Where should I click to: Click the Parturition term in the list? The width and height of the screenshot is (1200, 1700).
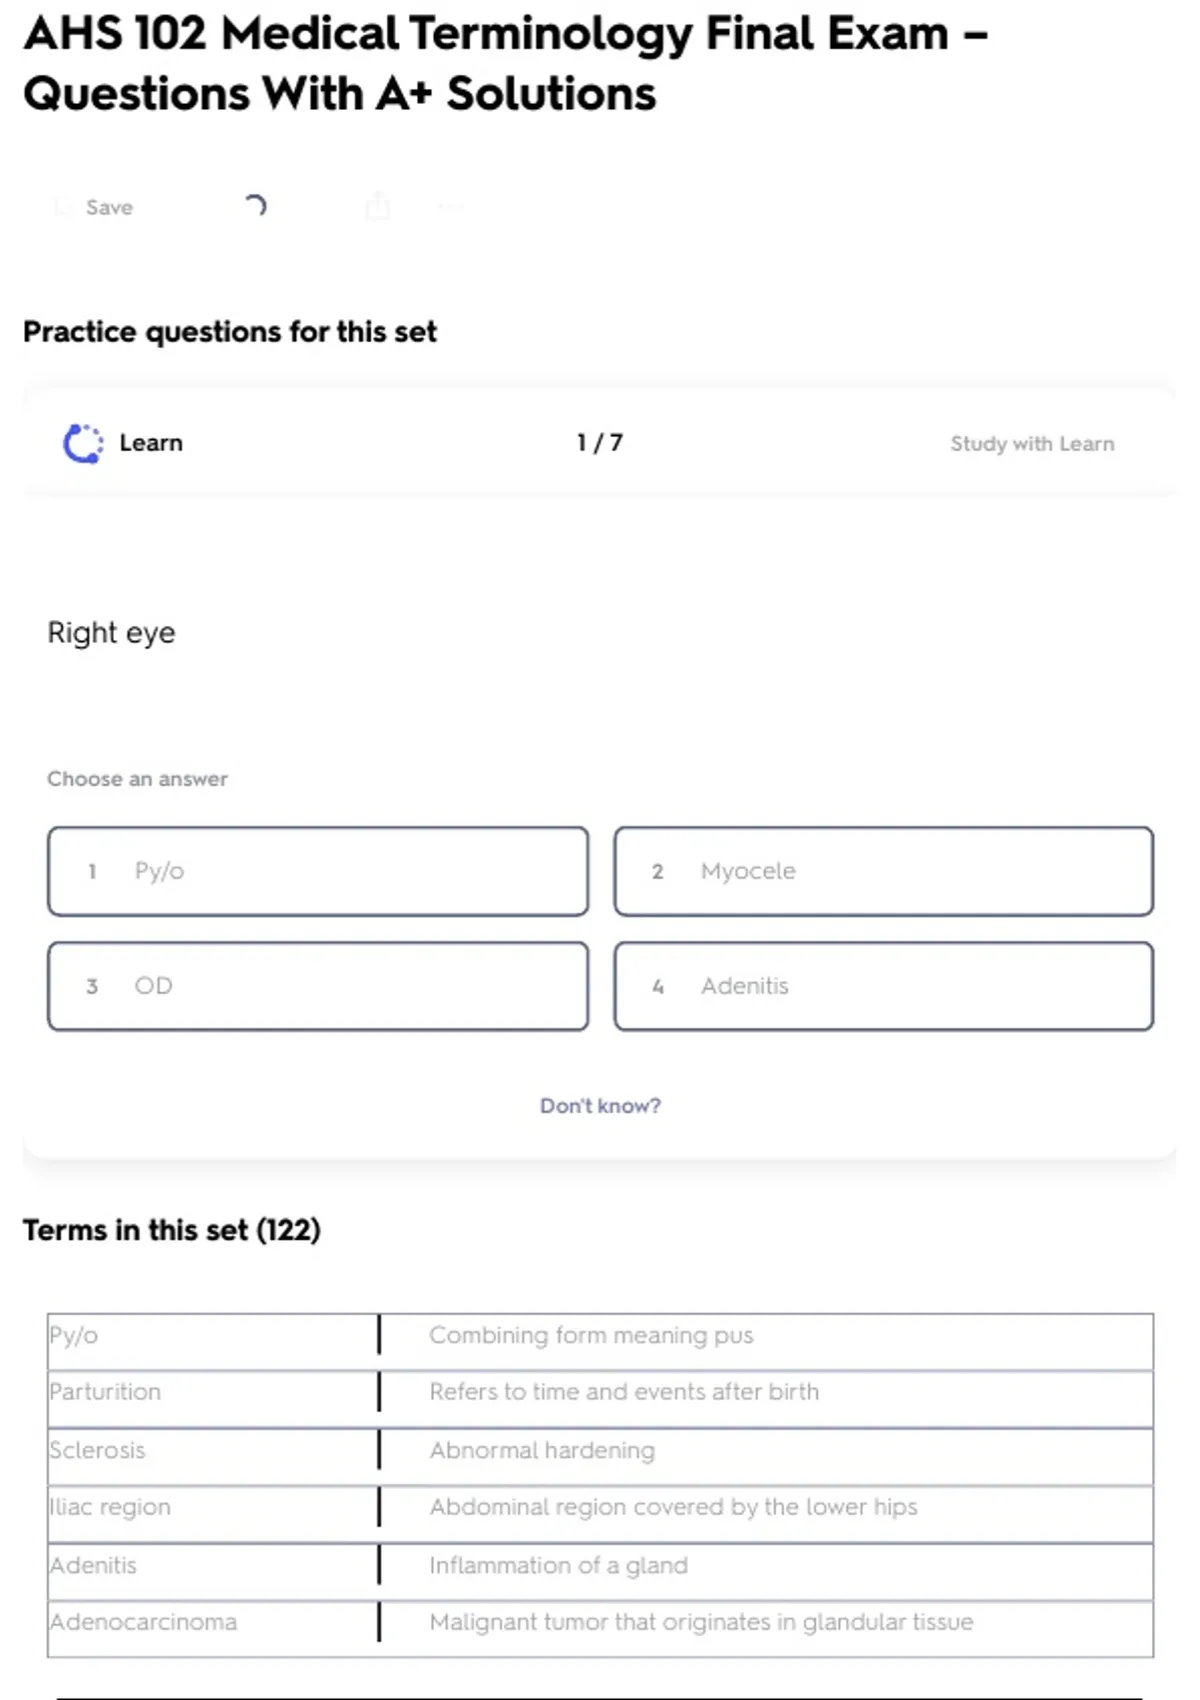pos(105,1392)
